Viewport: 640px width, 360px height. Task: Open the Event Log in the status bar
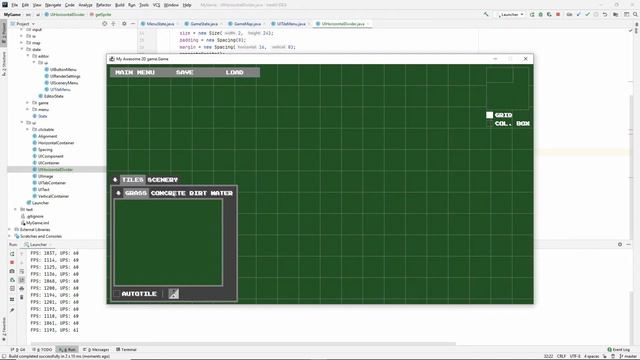tap(619, 349)
